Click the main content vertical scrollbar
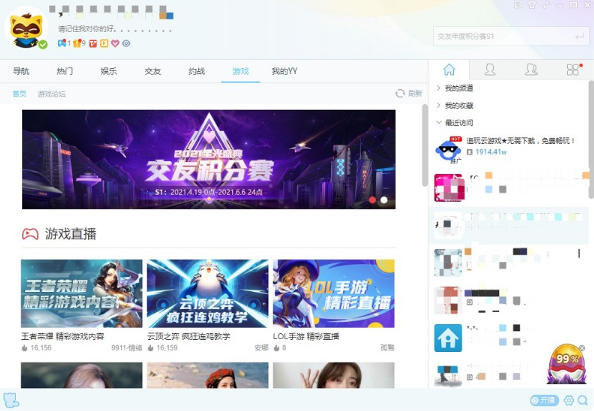Viewport: 594px width, 411px height. point(425,145)
